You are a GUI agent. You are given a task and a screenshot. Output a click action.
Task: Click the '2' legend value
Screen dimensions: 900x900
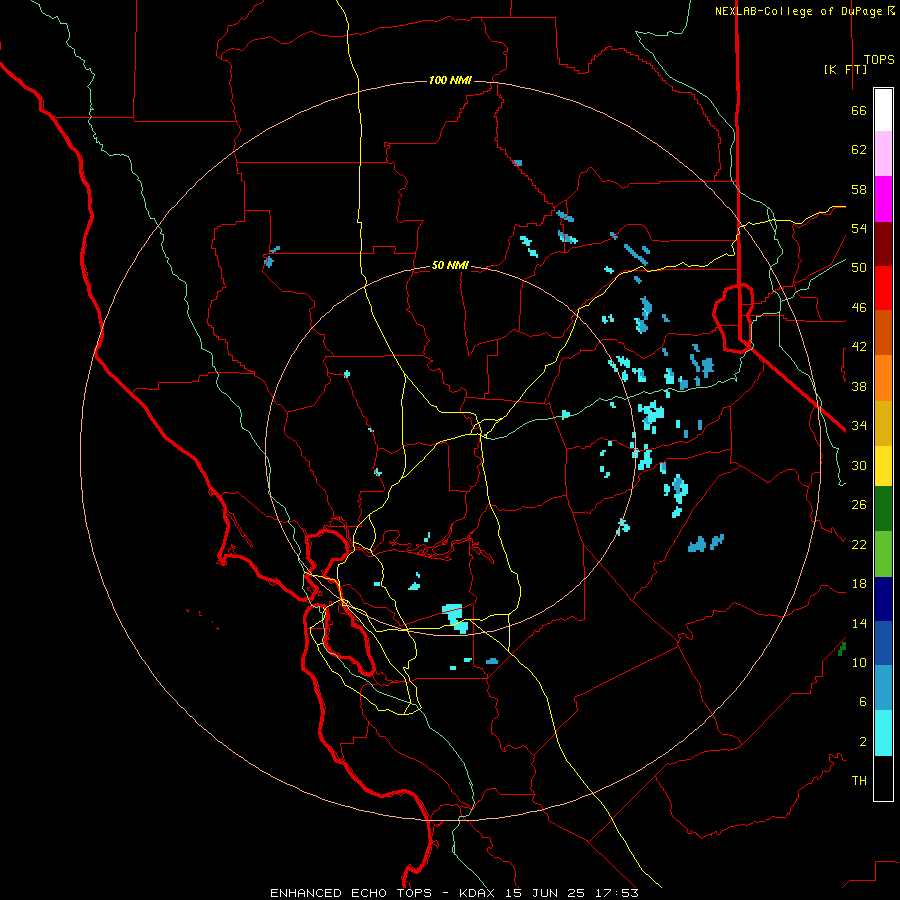click(863, 741)
